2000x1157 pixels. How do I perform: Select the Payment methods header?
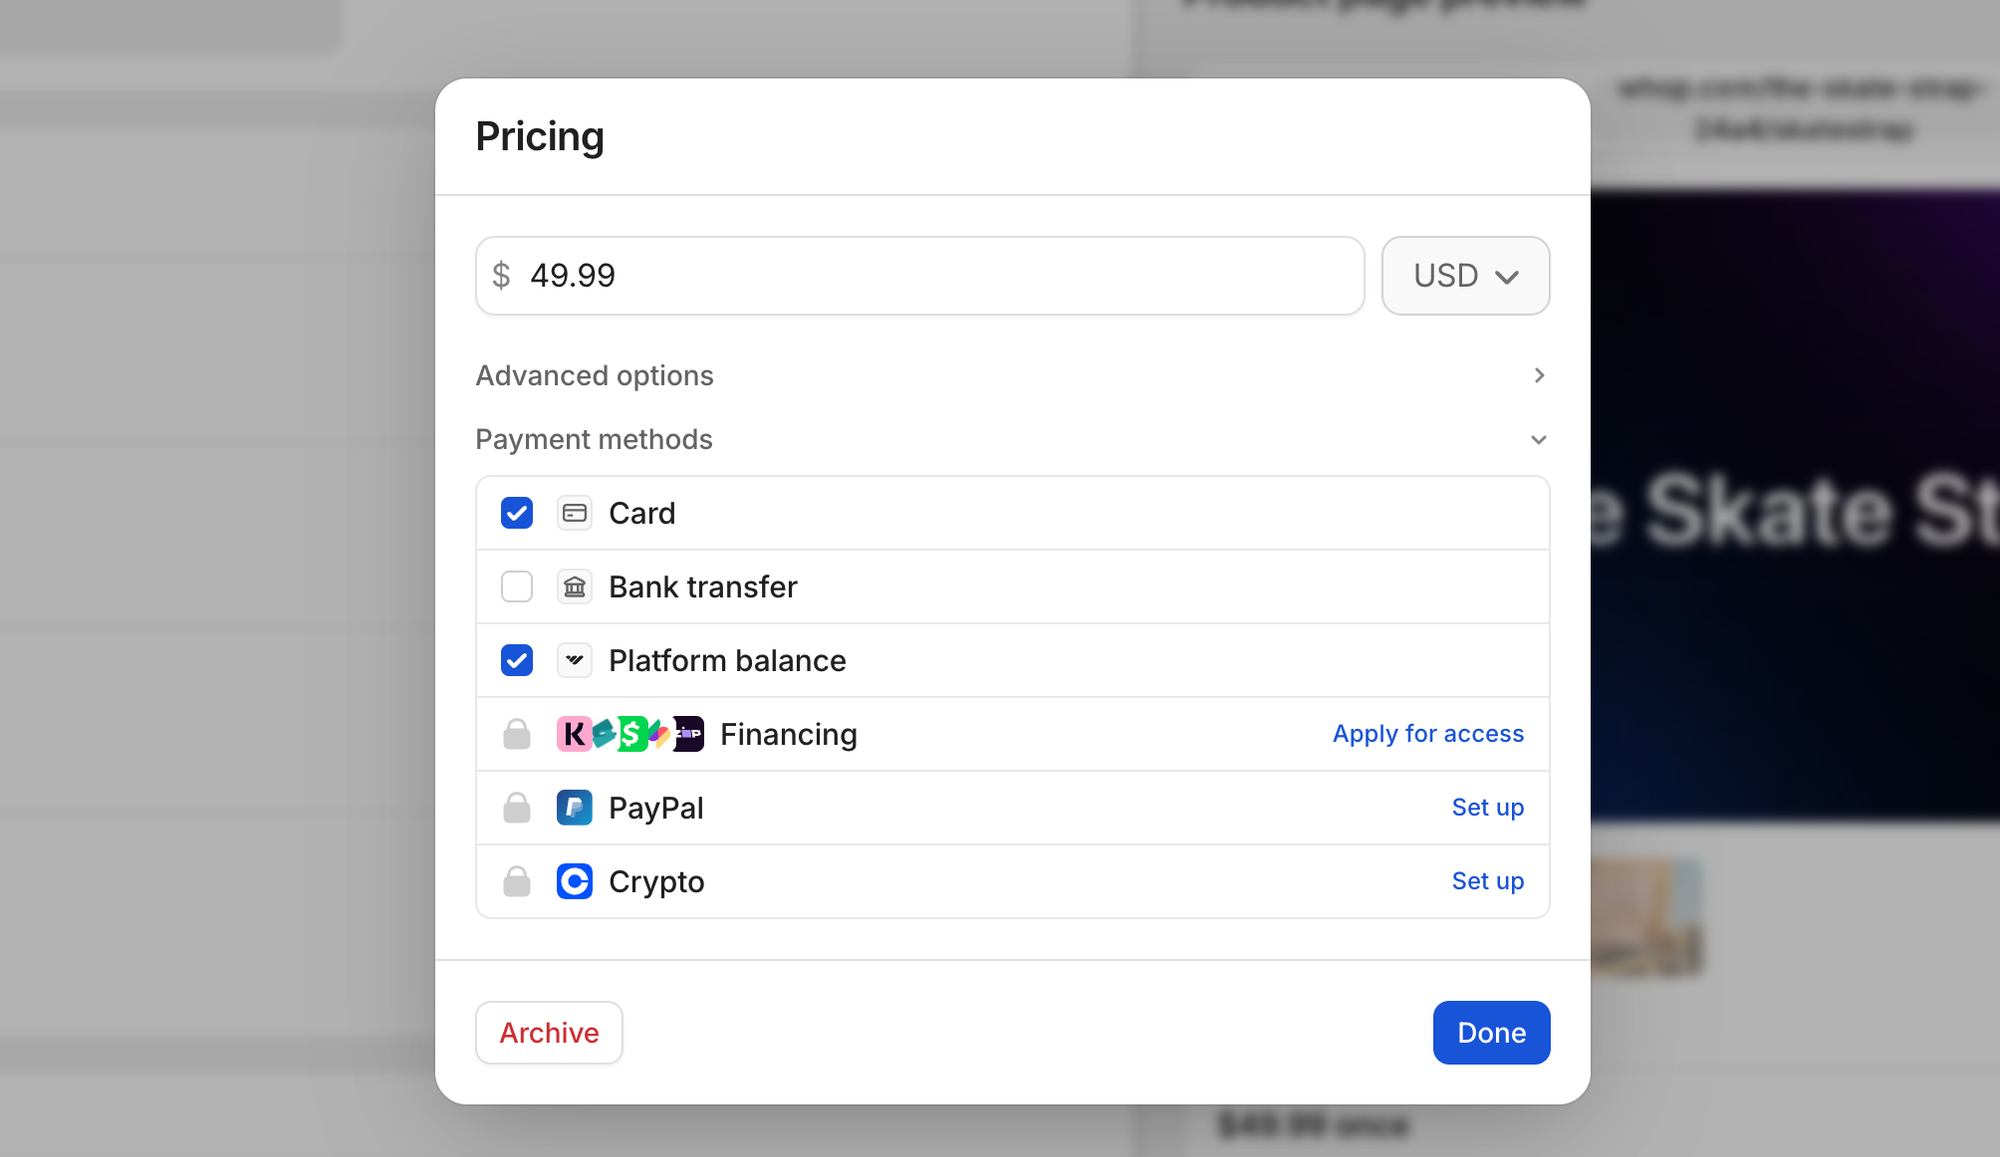click(x=595, y=440)
